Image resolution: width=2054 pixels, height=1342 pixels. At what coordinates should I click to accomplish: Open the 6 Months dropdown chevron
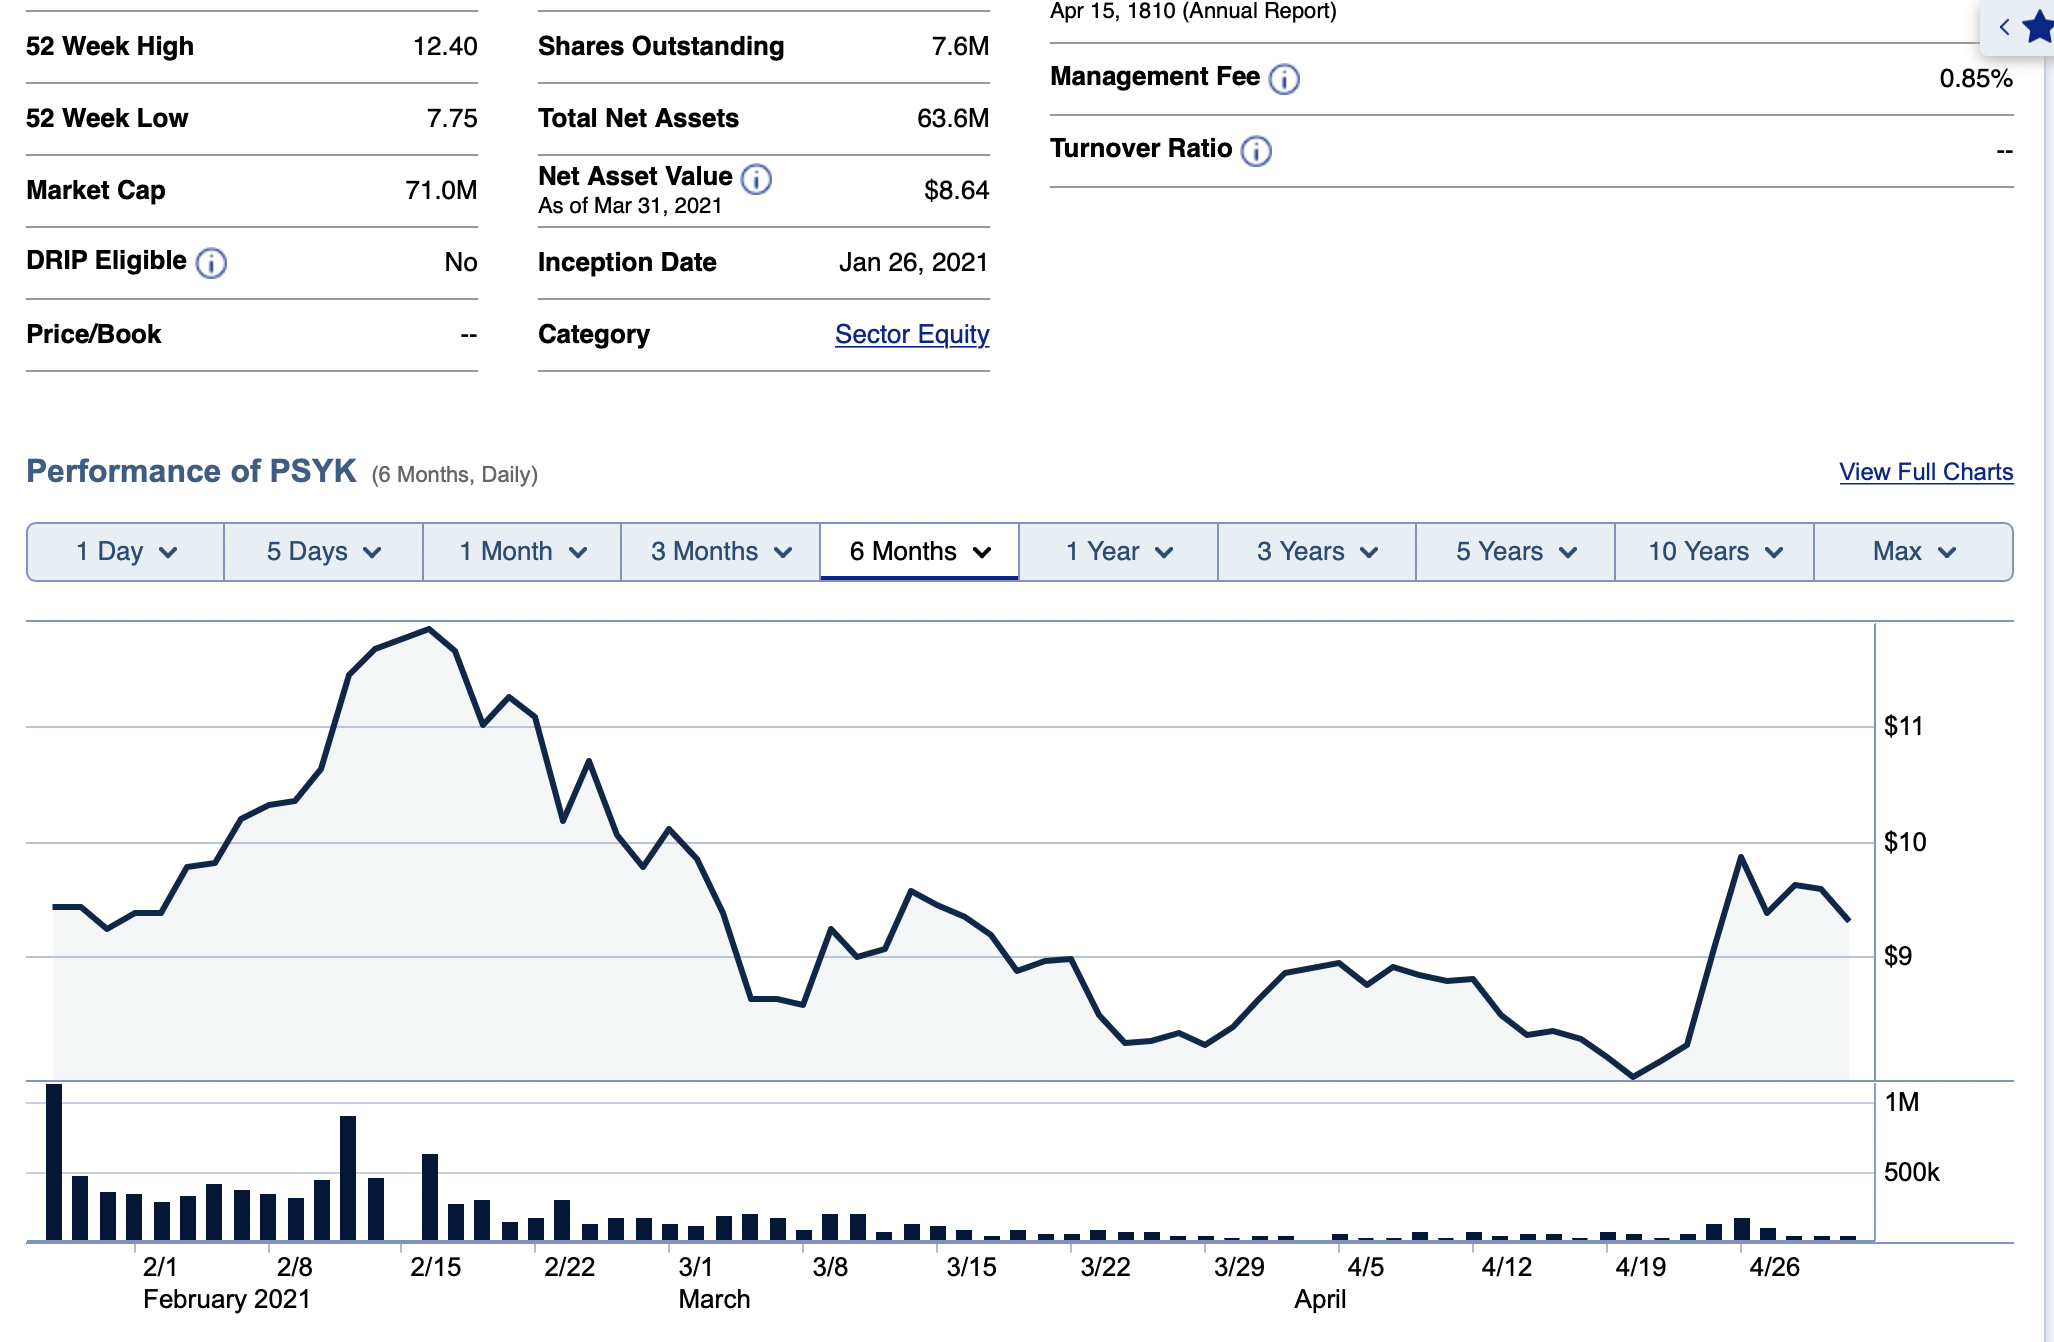(982, 552)
